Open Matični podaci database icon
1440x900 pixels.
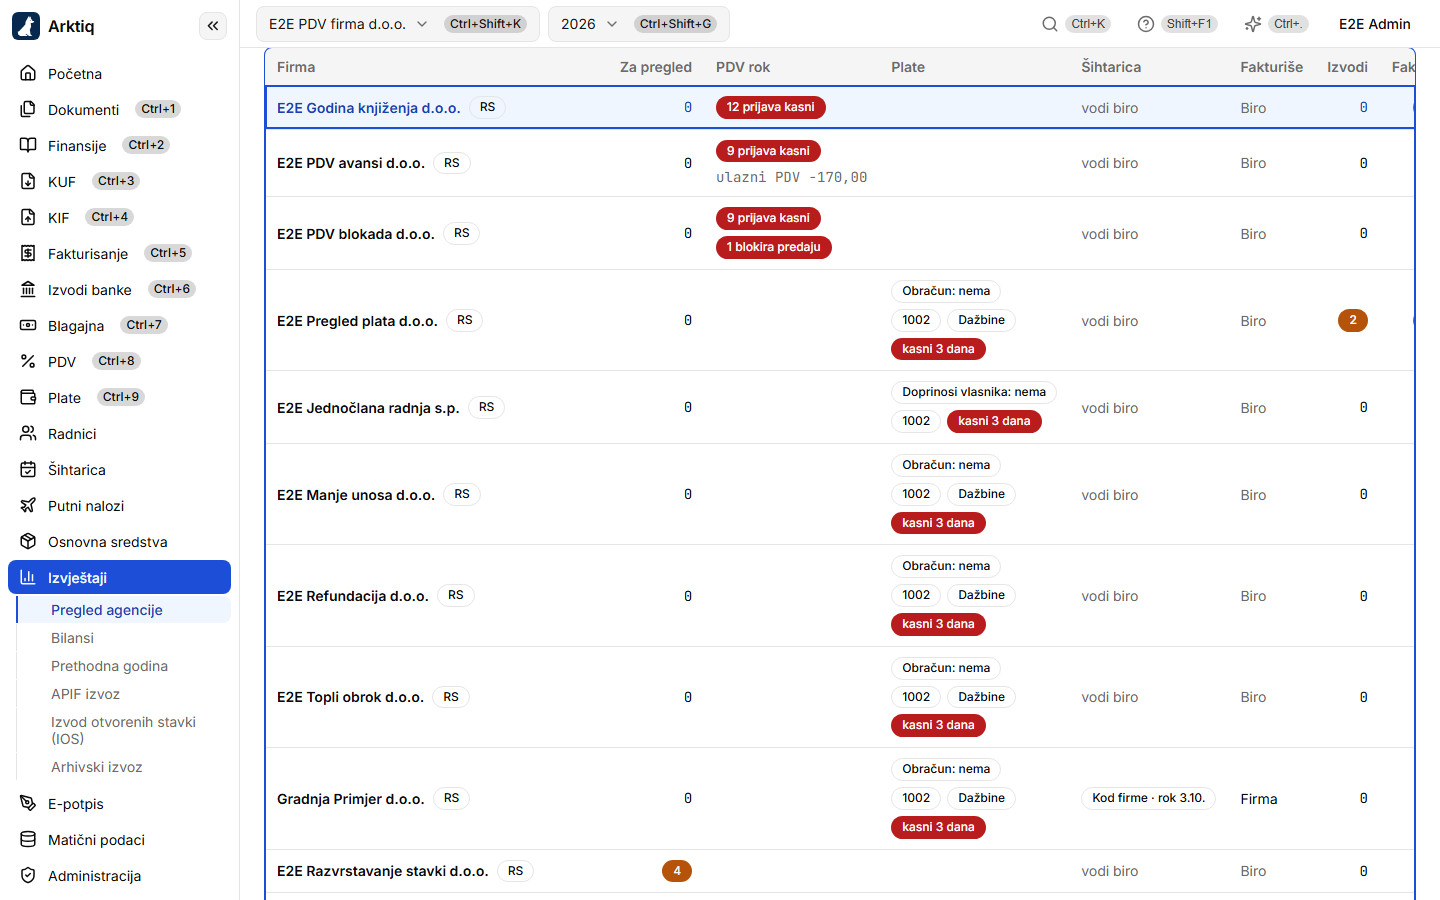coord(28,840)
